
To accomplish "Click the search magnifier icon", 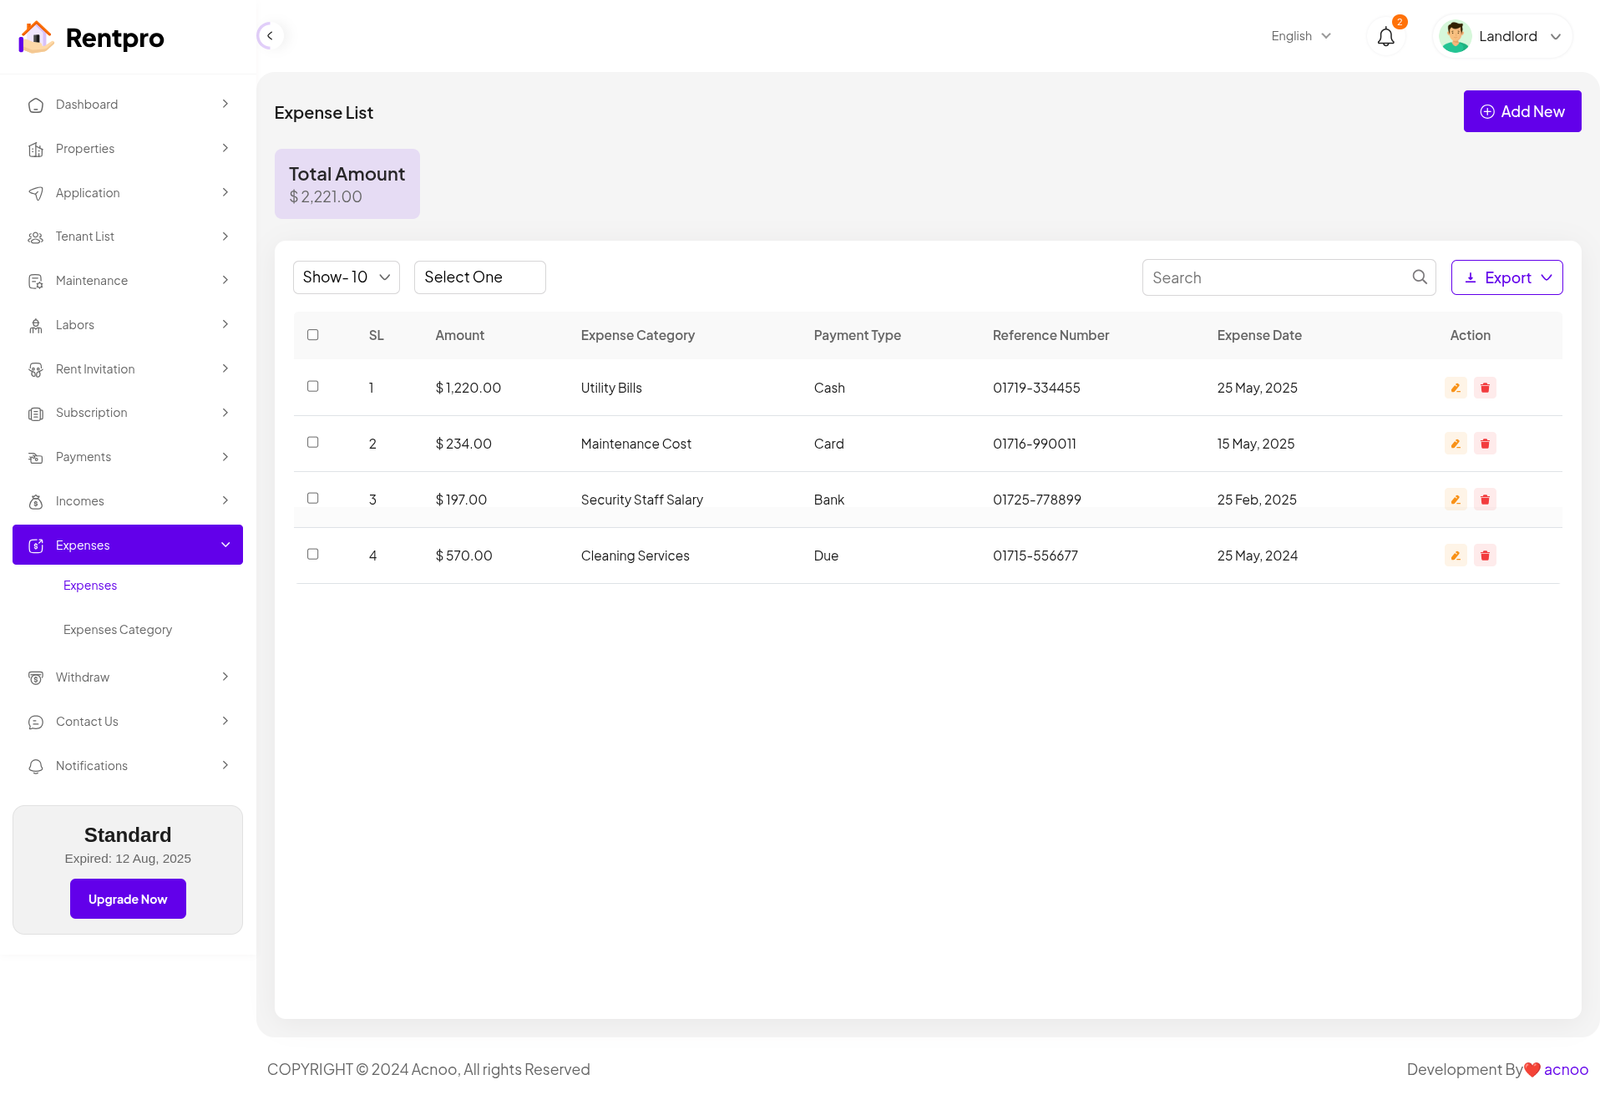I will [1419, 277].
